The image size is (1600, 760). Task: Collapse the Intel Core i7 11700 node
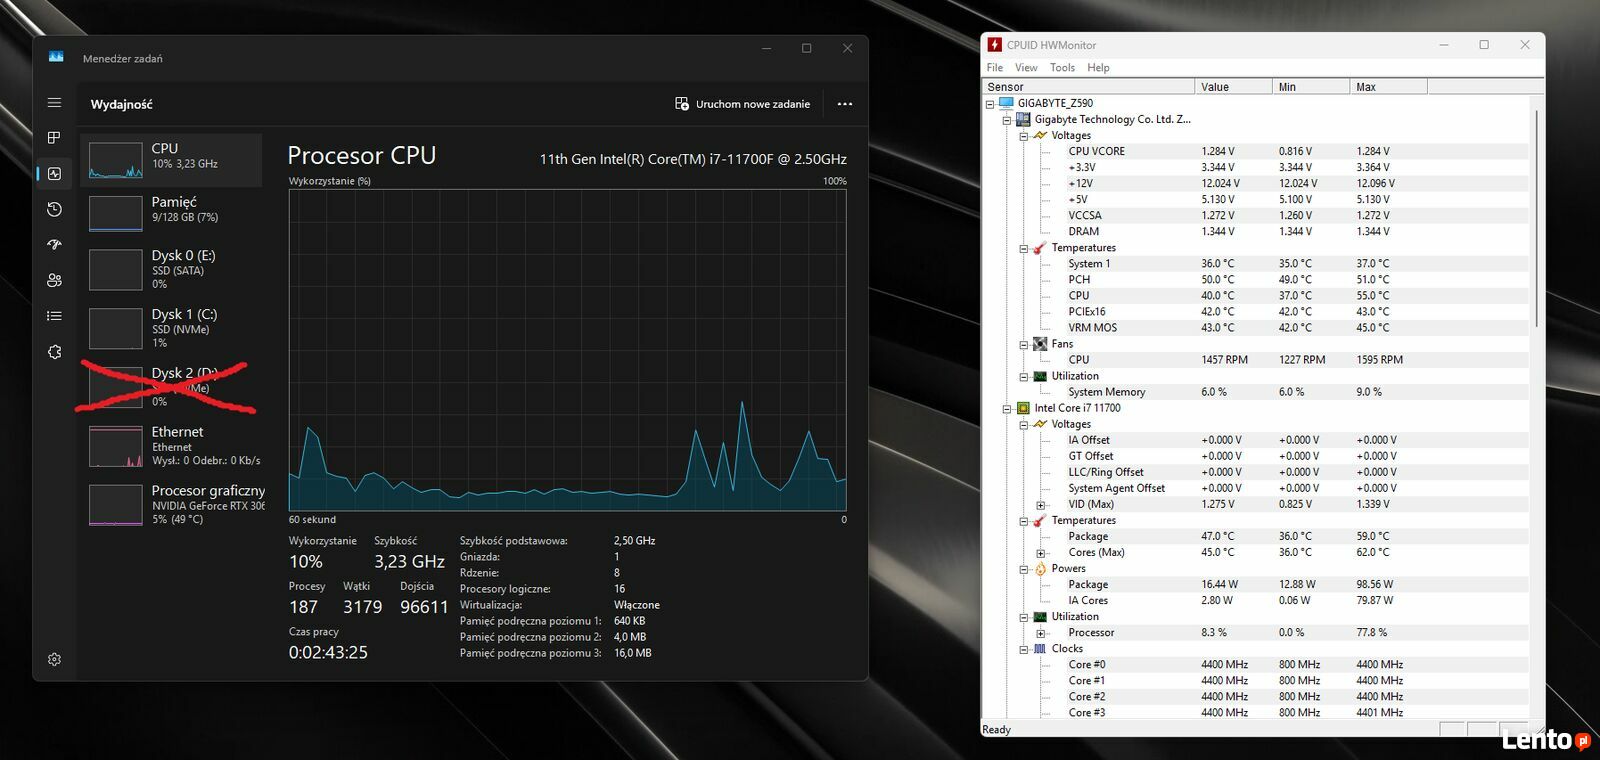tap(1007, 409)
